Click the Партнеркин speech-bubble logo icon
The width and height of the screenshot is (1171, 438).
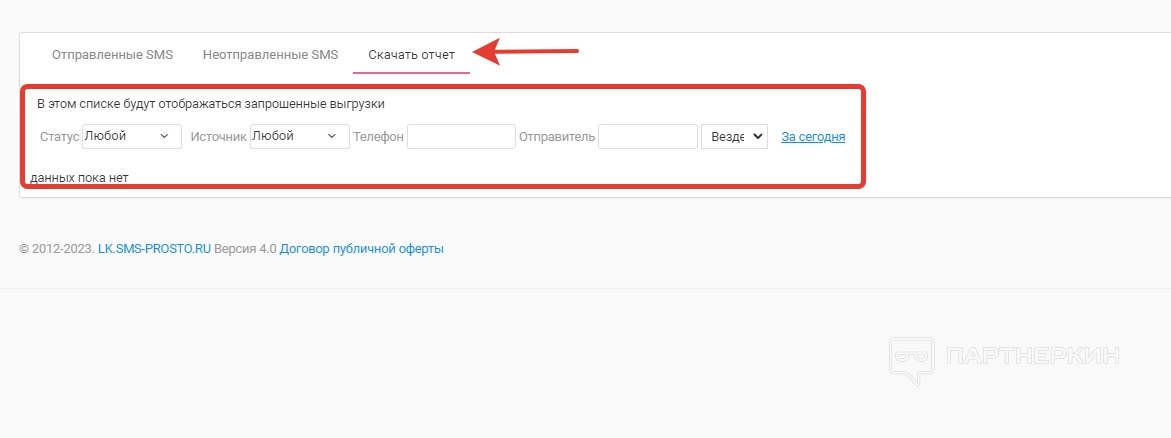coord(910,359)
